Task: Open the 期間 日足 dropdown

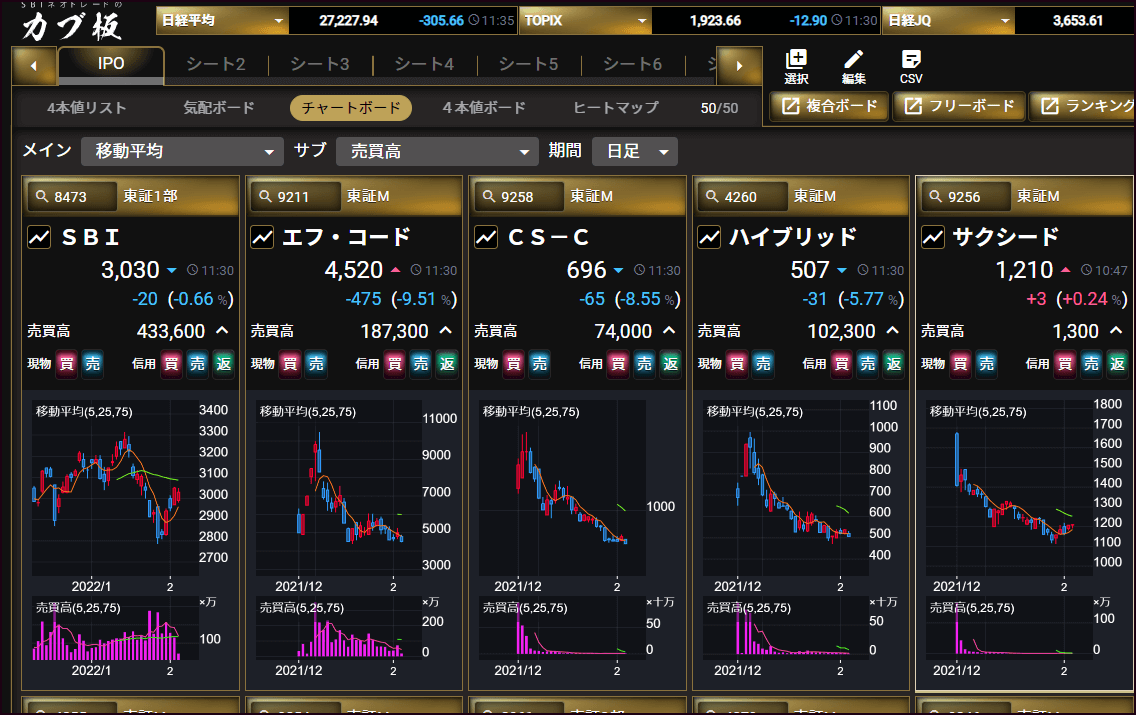Action: (x=635, y=151)
